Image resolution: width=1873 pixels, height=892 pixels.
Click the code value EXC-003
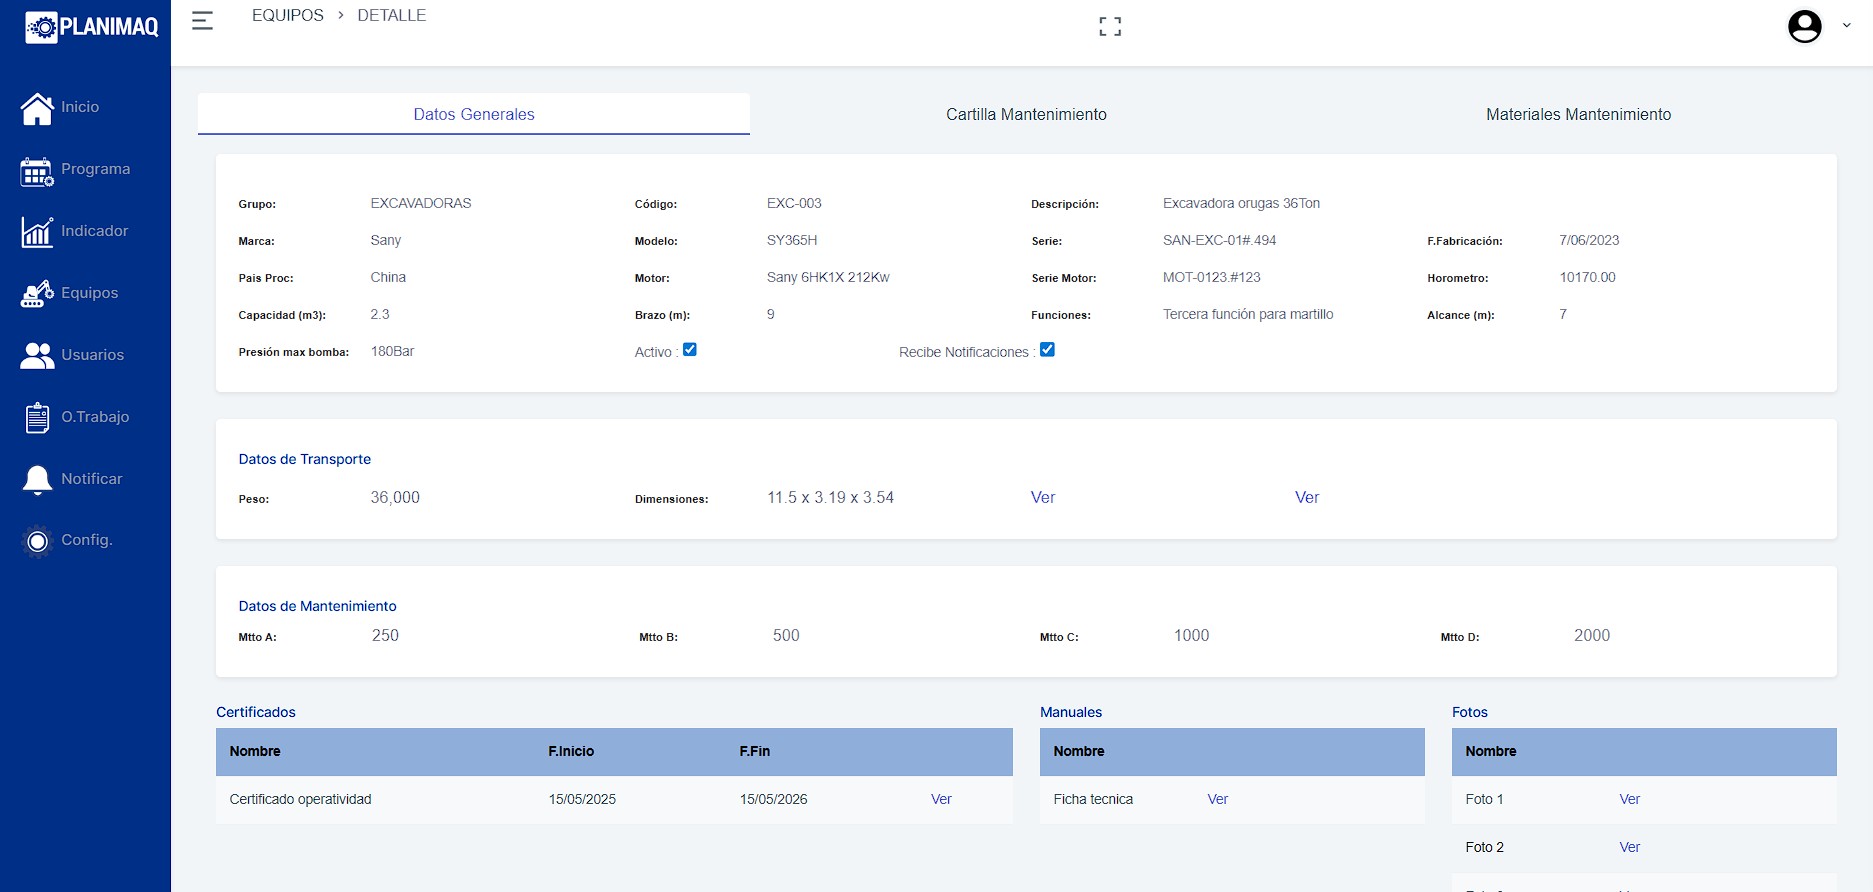coord(794,203)
